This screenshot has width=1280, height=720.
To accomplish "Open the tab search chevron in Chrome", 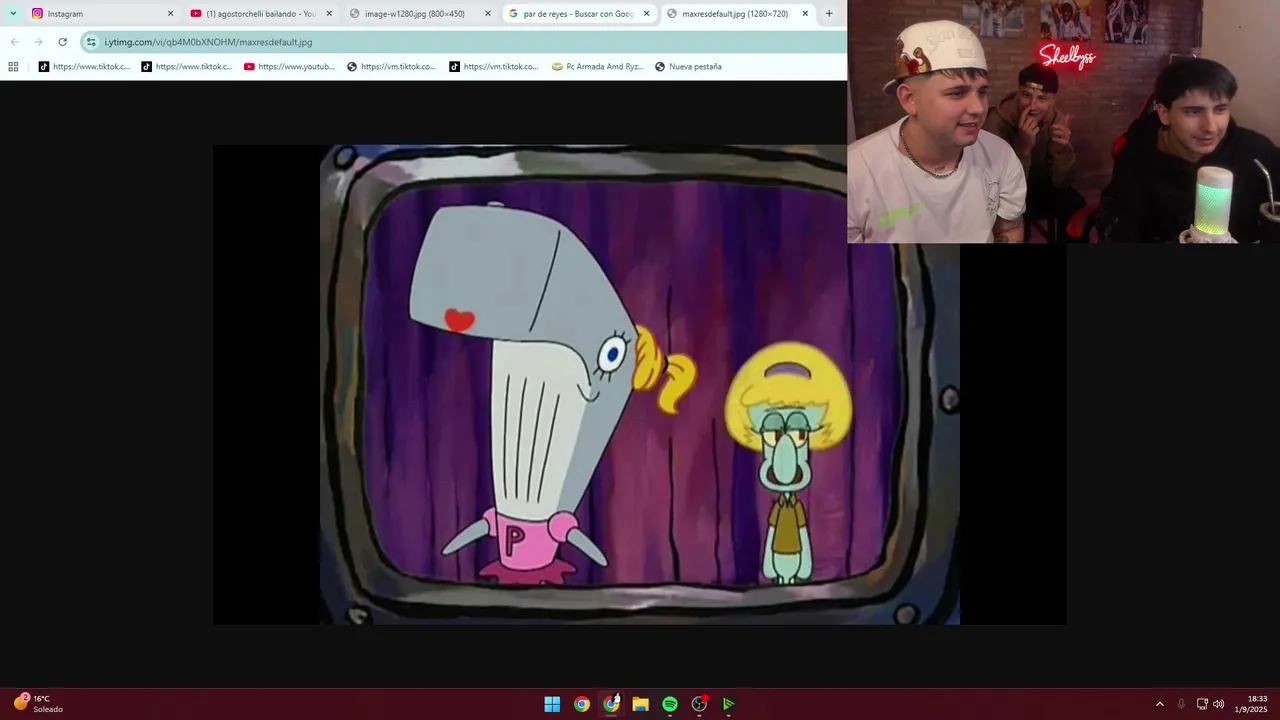I will [13, 14].
